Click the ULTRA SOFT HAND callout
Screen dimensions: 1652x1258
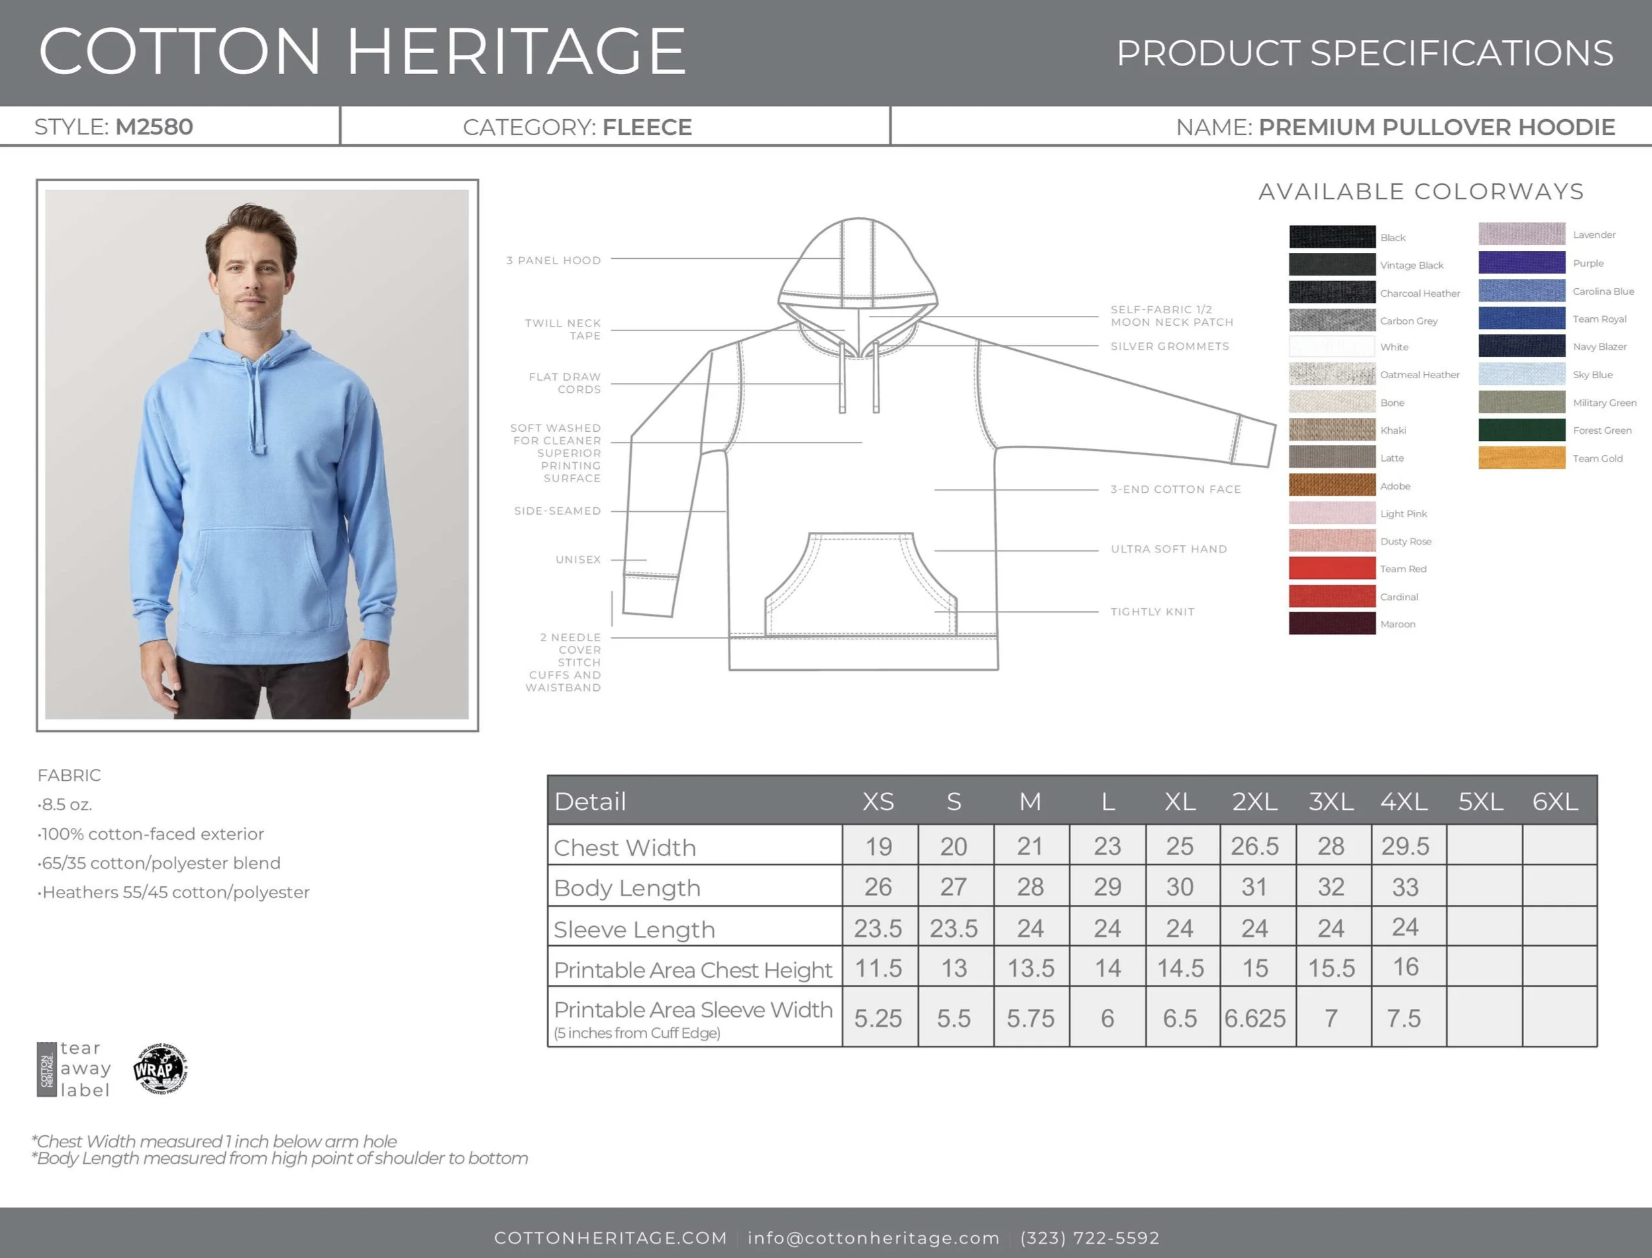1169,549
